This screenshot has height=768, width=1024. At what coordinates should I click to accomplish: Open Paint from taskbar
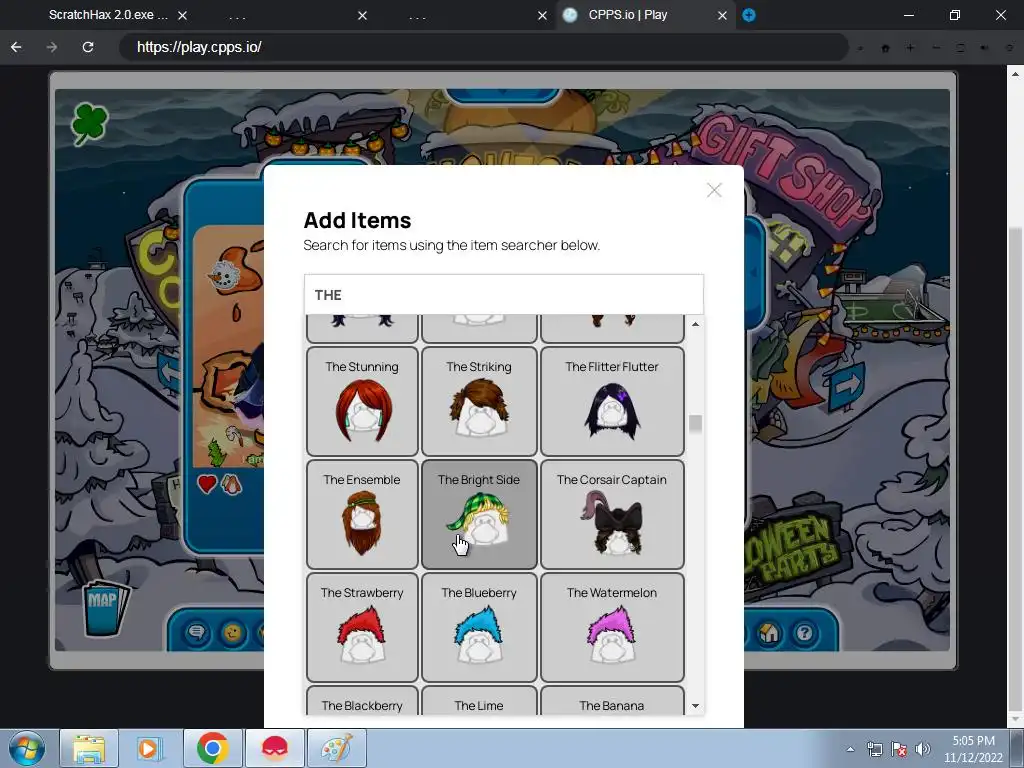tap(336, 748)
